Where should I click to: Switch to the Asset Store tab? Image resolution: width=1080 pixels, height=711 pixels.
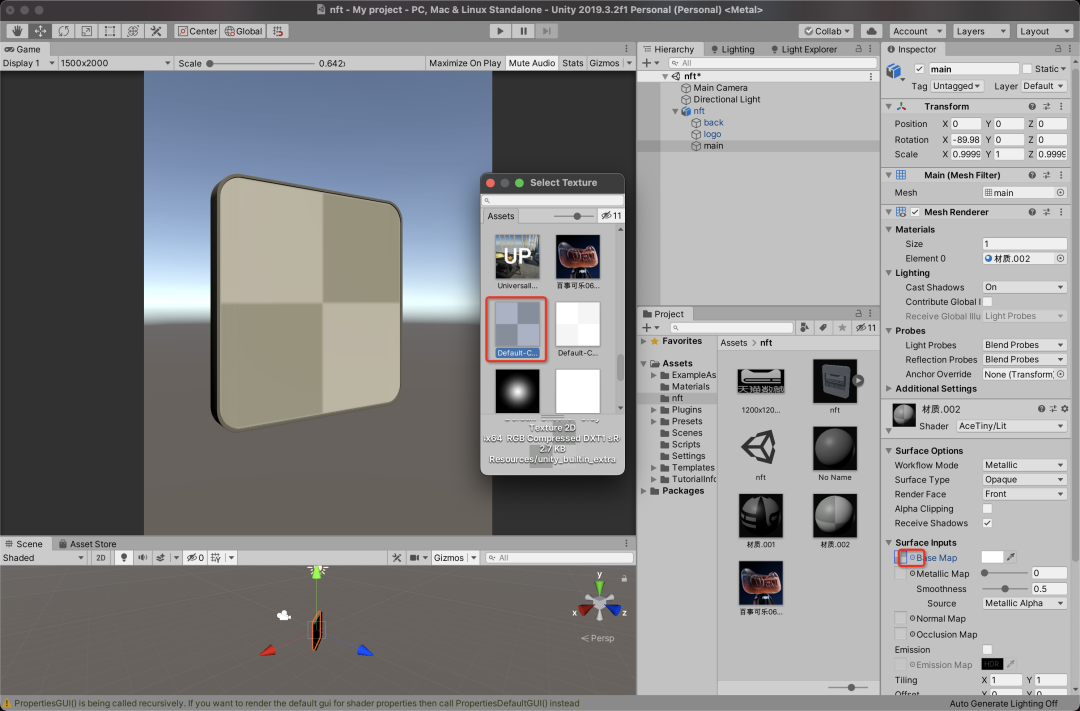tap(87, 544)
